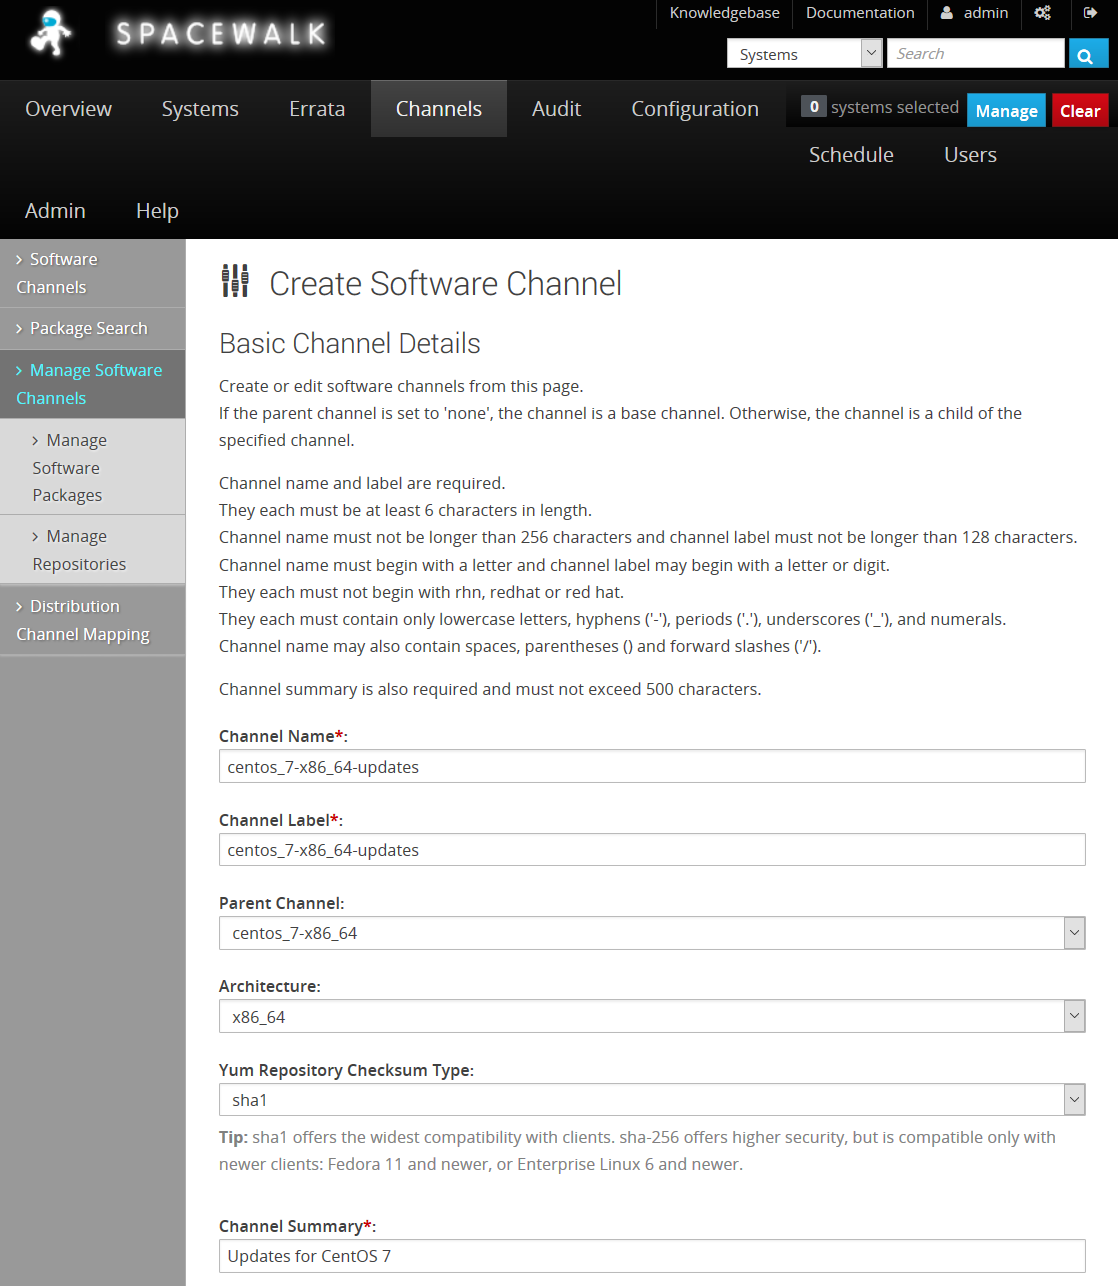Click the admin user icon
Screen dimensions: 1119x1286
(946, 13)
